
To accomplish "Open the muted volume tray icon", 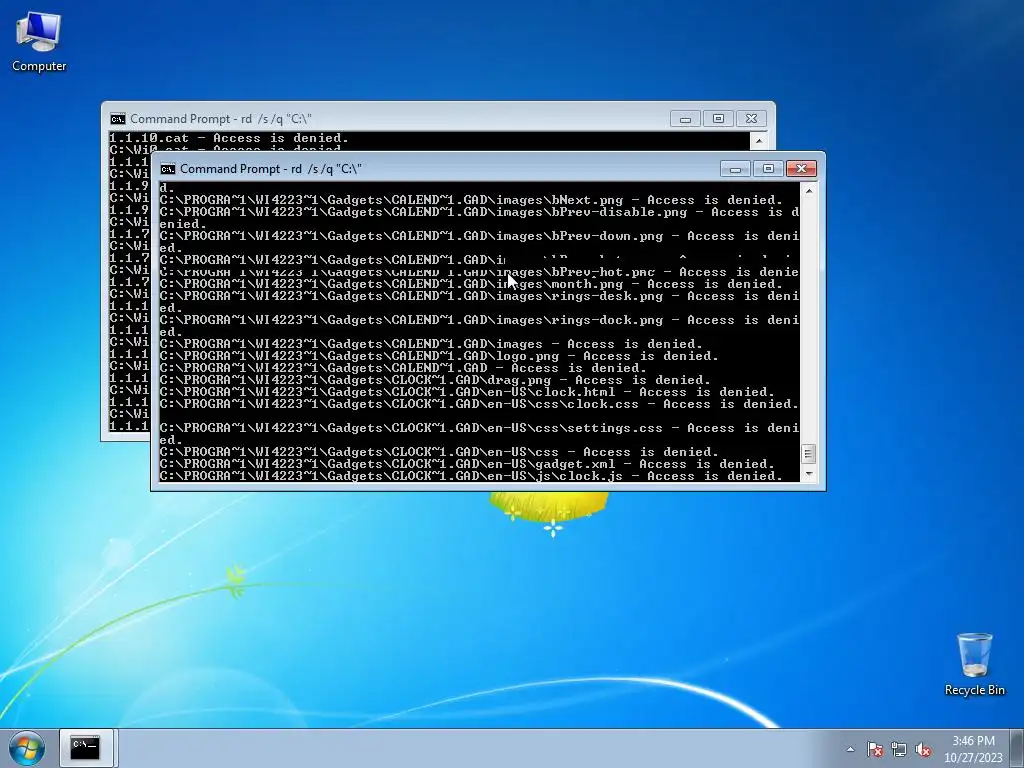I will click(923, 749).
